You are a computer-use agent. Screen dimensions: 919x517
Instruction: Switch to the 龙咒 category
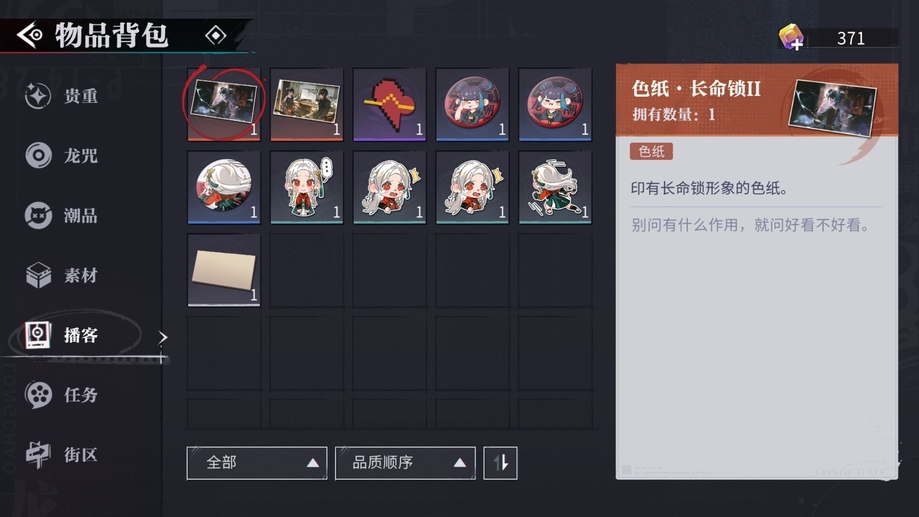(x=62, y=155)
